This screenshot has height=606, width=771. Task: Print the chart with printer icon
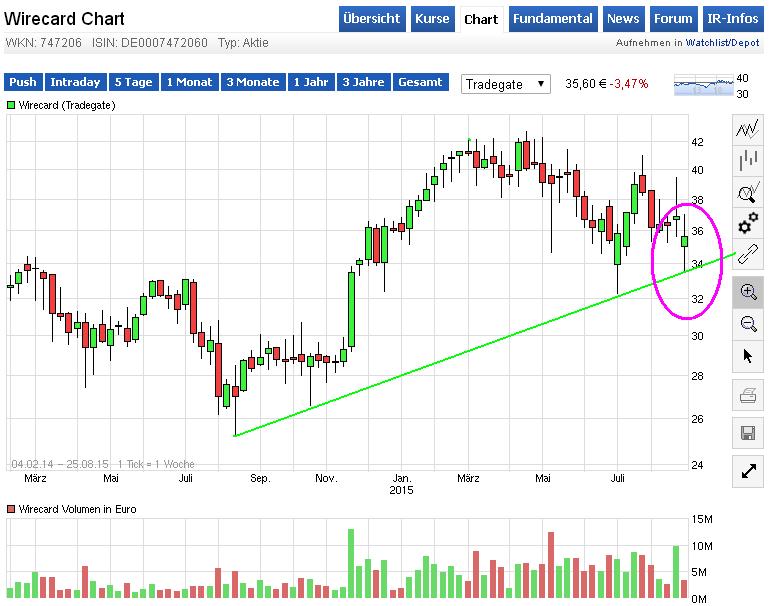748,396
